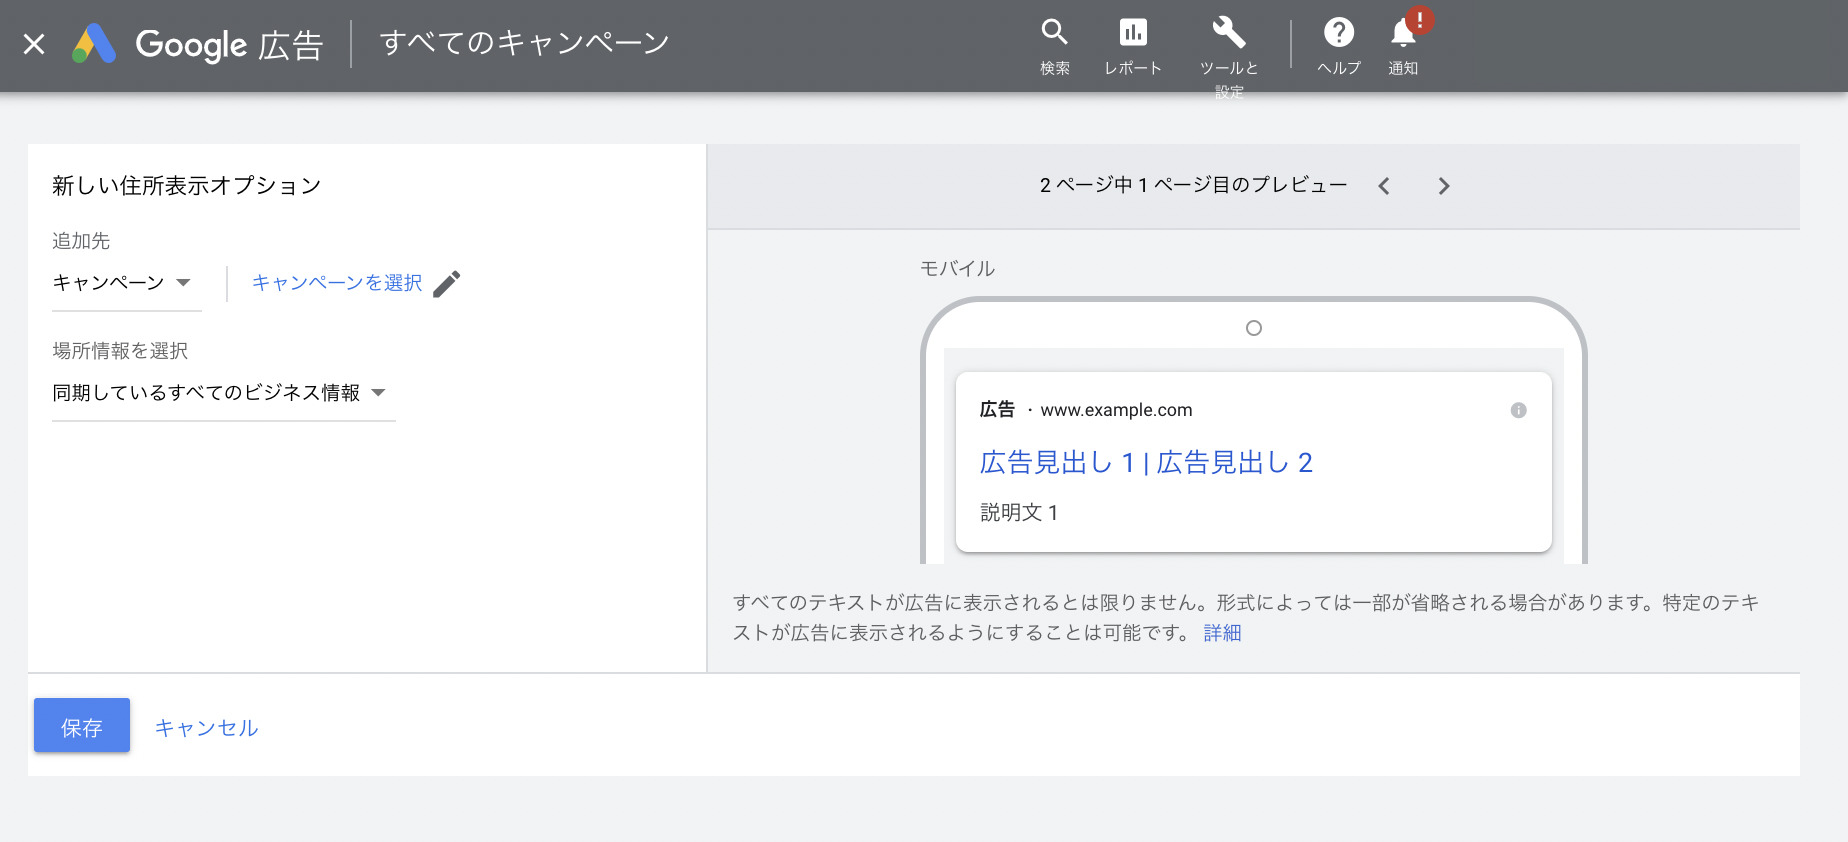Close the location extension editor with X

(34, 44)
